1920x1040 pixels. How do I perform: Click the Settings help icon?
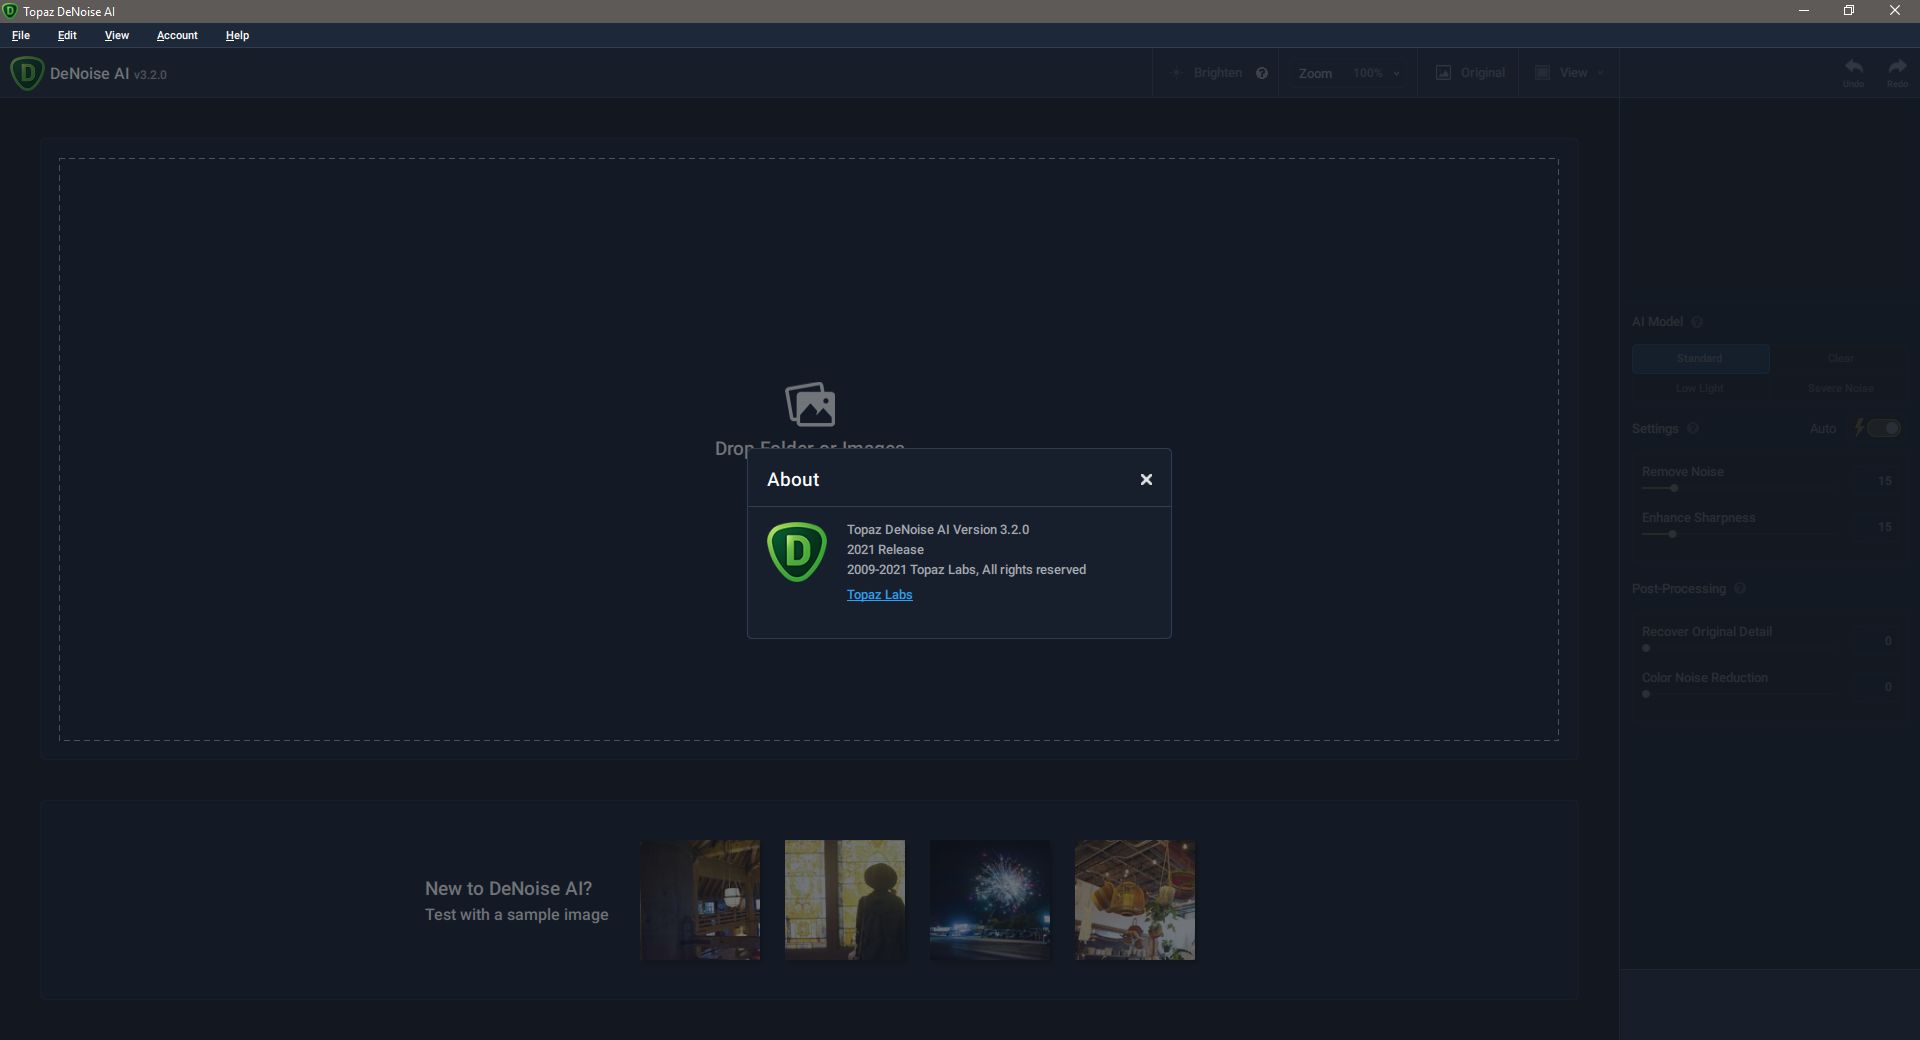[x=1693, y=429]
